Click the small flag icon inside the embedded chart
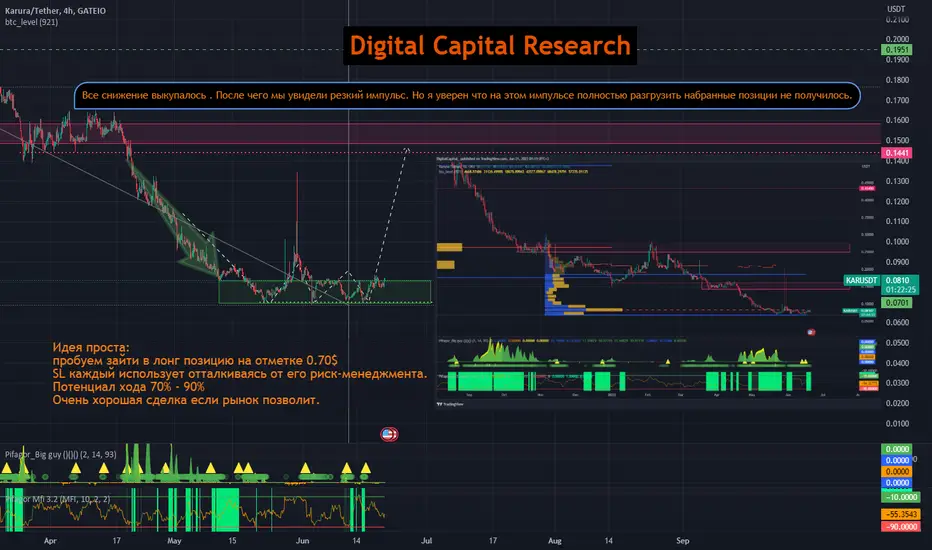 [811, 332]
